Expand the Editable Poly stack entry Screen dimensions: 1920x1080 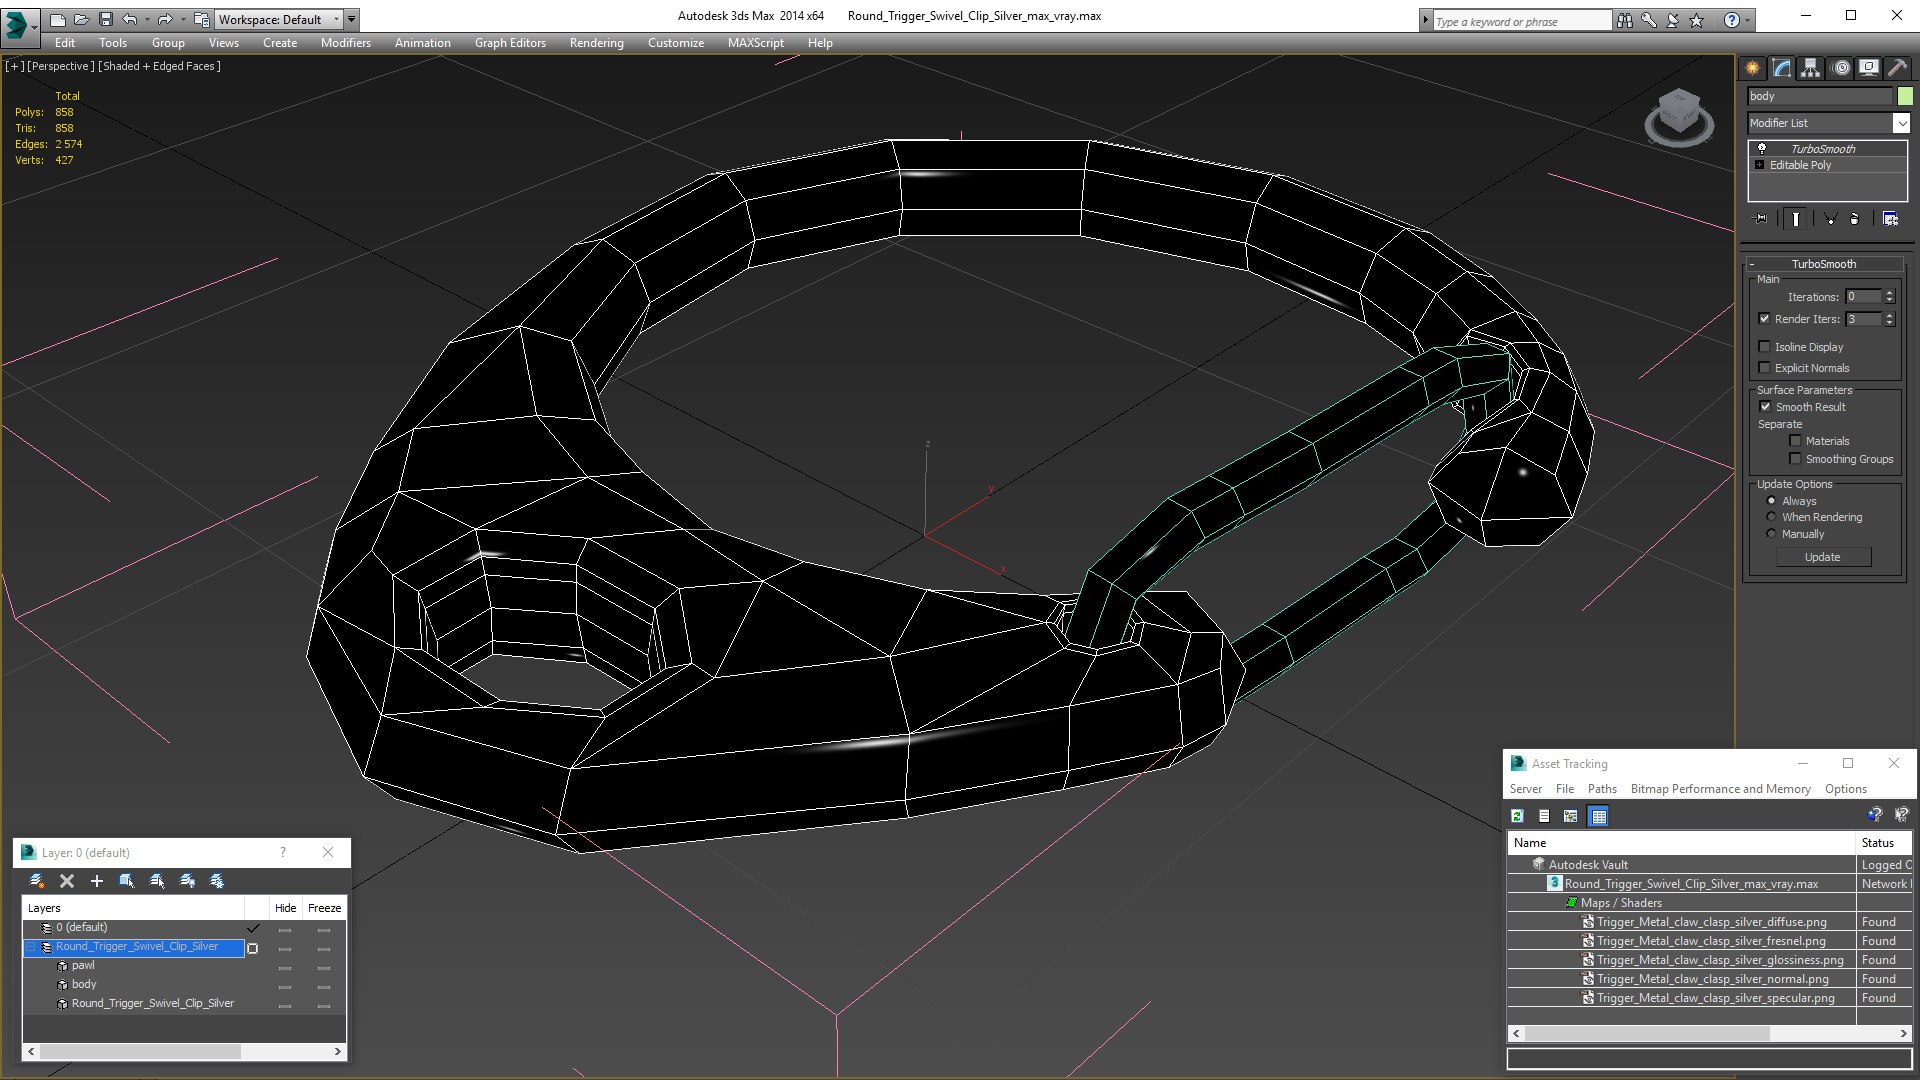[1759, 165]
